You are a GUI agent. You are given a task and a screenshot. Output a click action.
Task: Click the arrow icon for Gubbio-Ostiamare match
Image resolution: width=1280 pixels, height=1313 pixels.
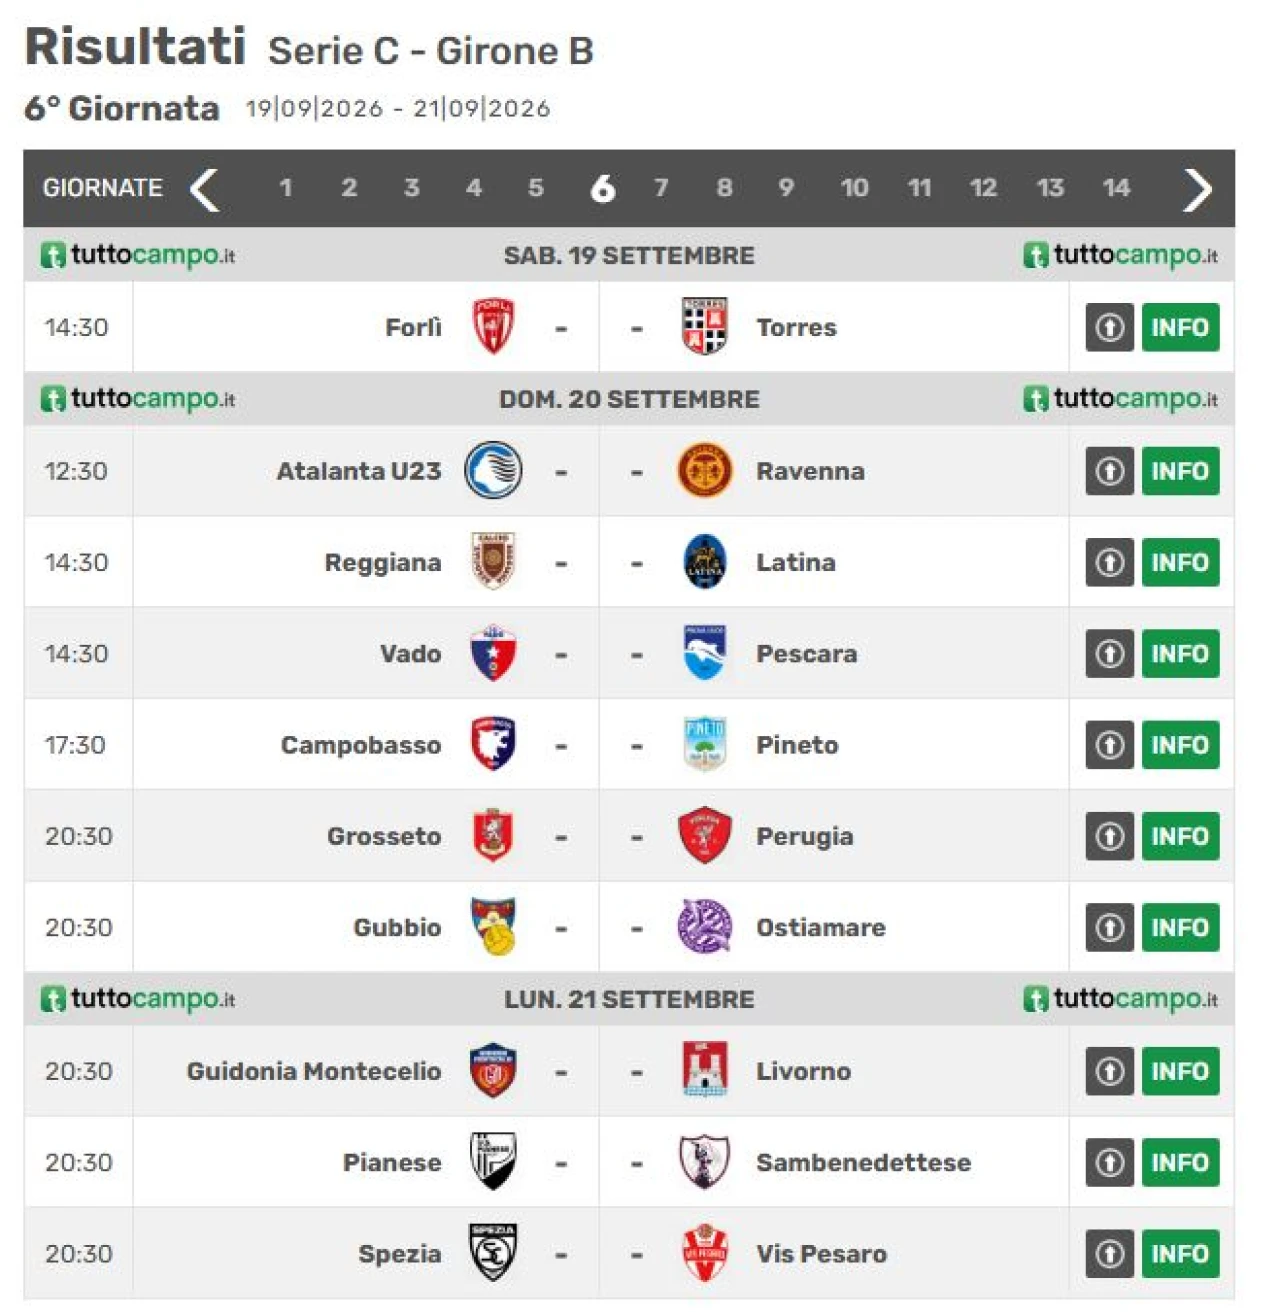click(x=1110, y=927)
